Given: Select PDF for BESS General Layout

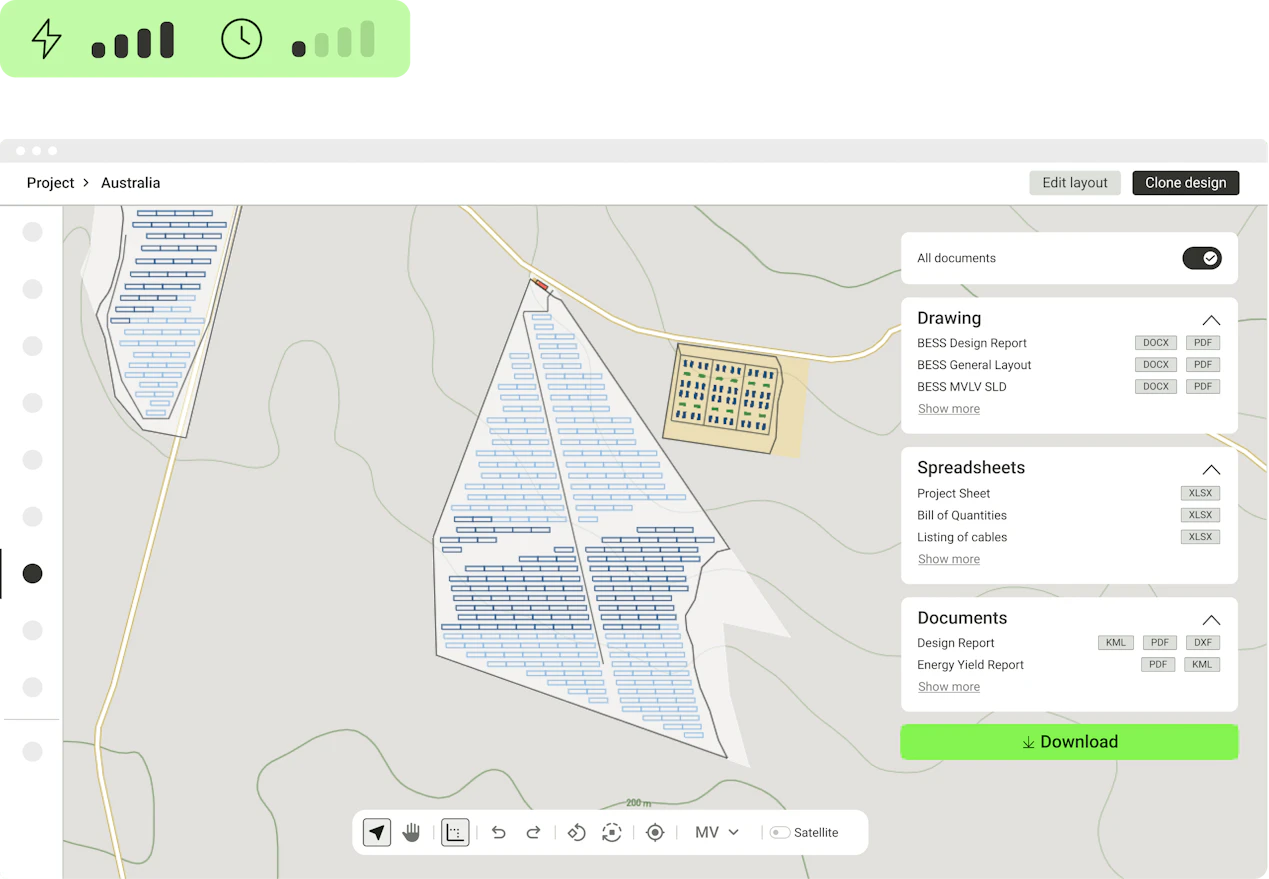Looking at the screenshot, I should pyautogui.click(x=1203, y=365).
